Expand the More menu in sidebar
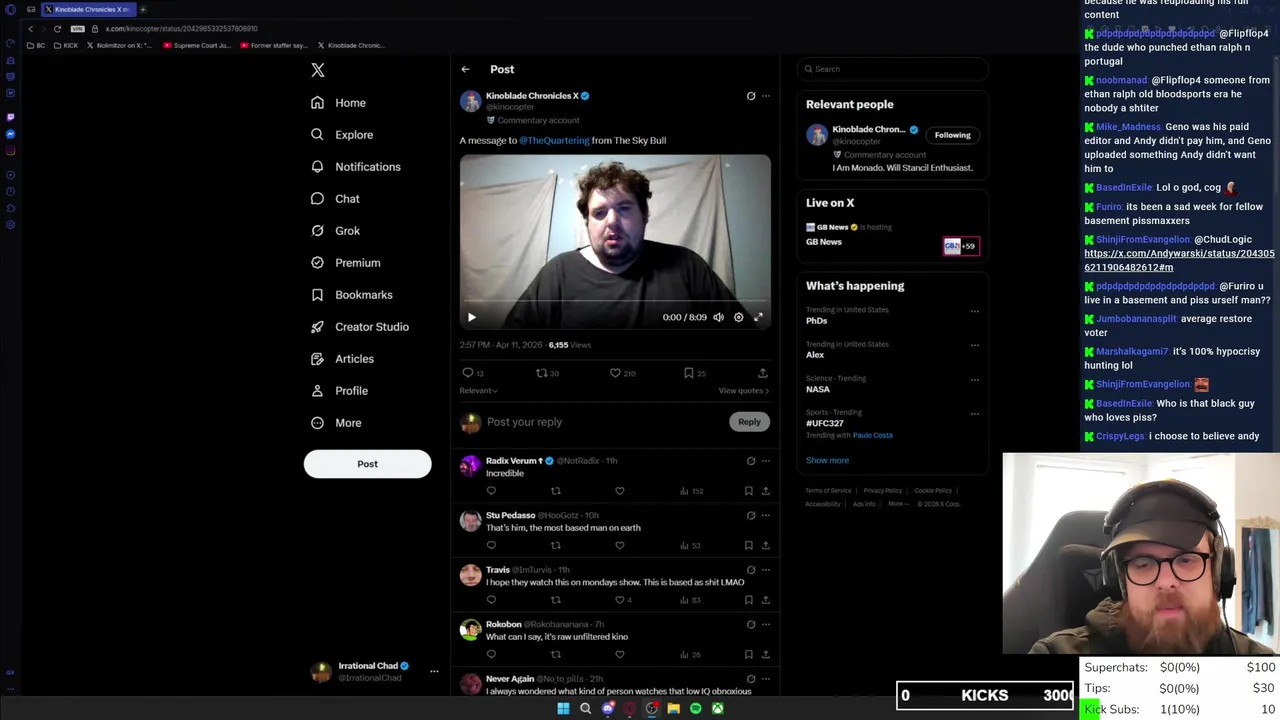This screenshot has height=720, width=1280. [x=336, y=423]
